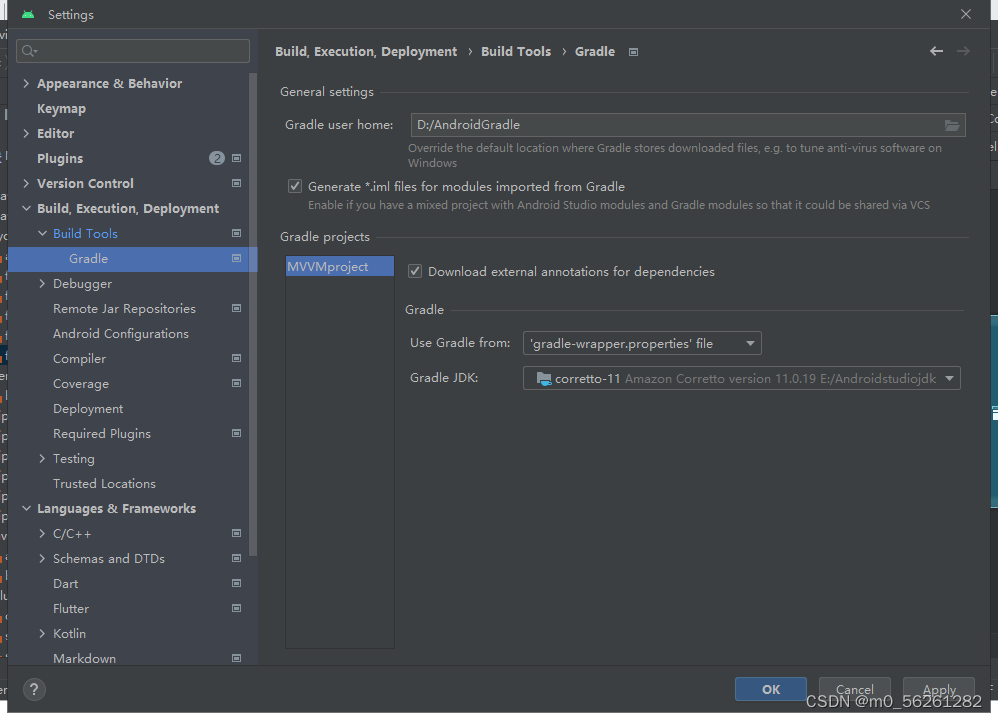
Task: Click the search magnifier in the settings search box
Action: coord(24,49)
